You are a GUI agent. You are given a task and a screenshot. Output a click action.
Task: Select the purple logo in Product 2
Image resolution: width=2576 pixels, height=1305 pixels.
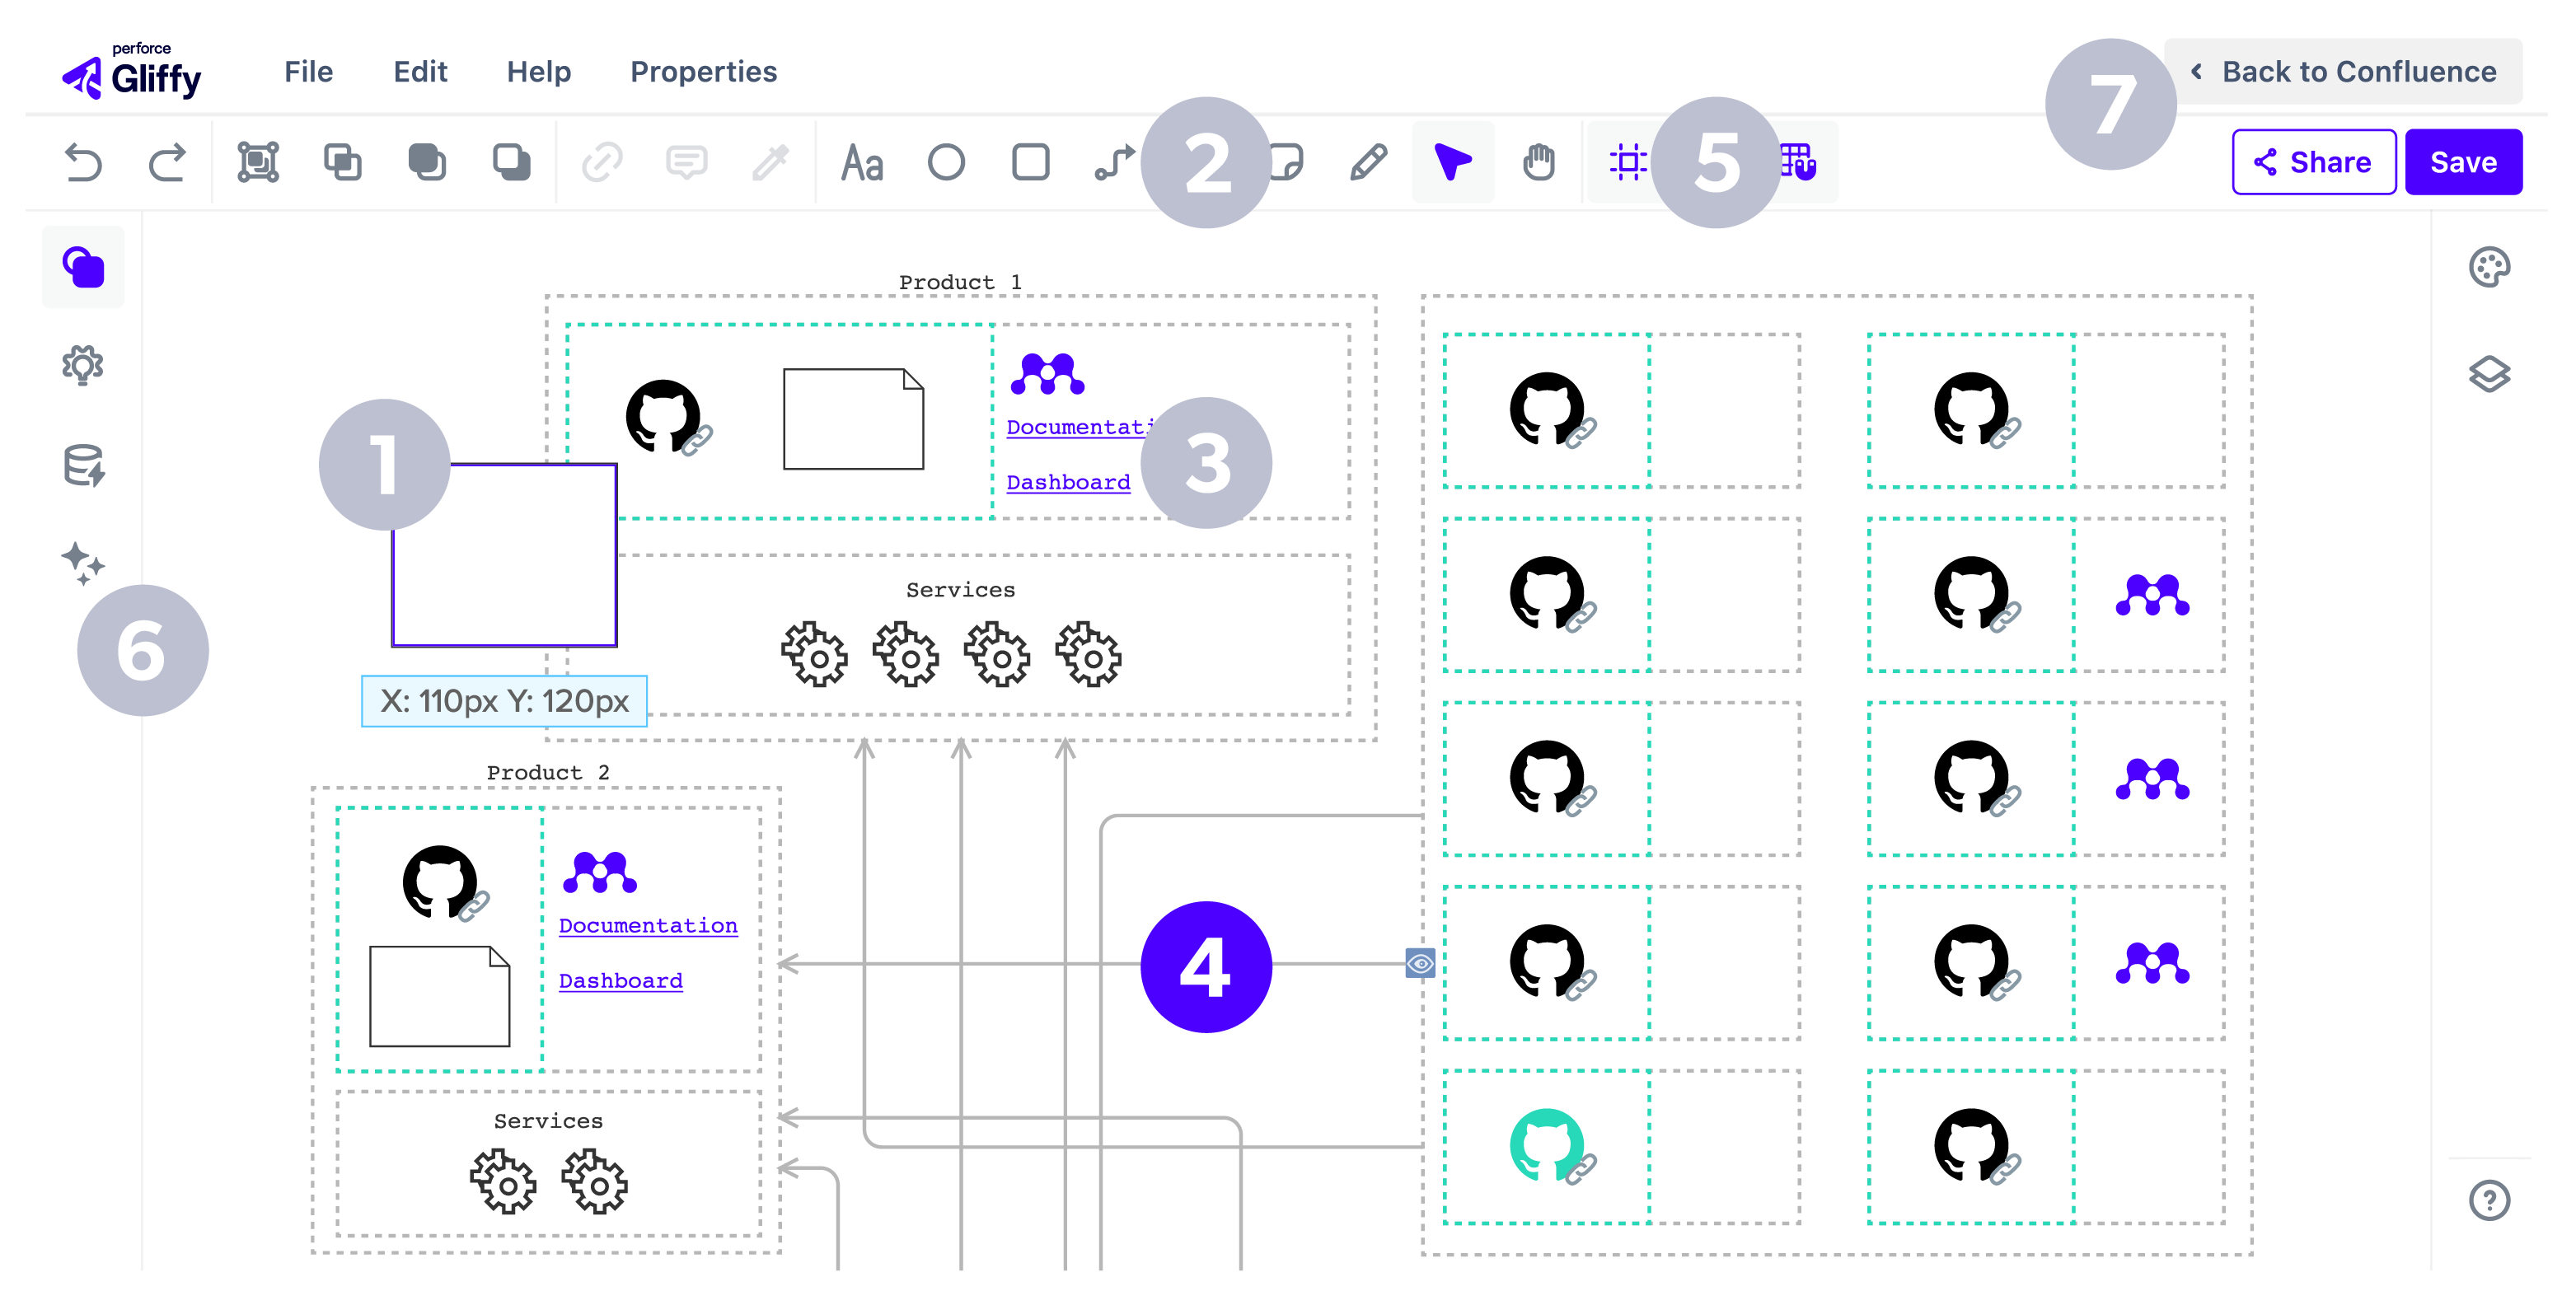599,873
